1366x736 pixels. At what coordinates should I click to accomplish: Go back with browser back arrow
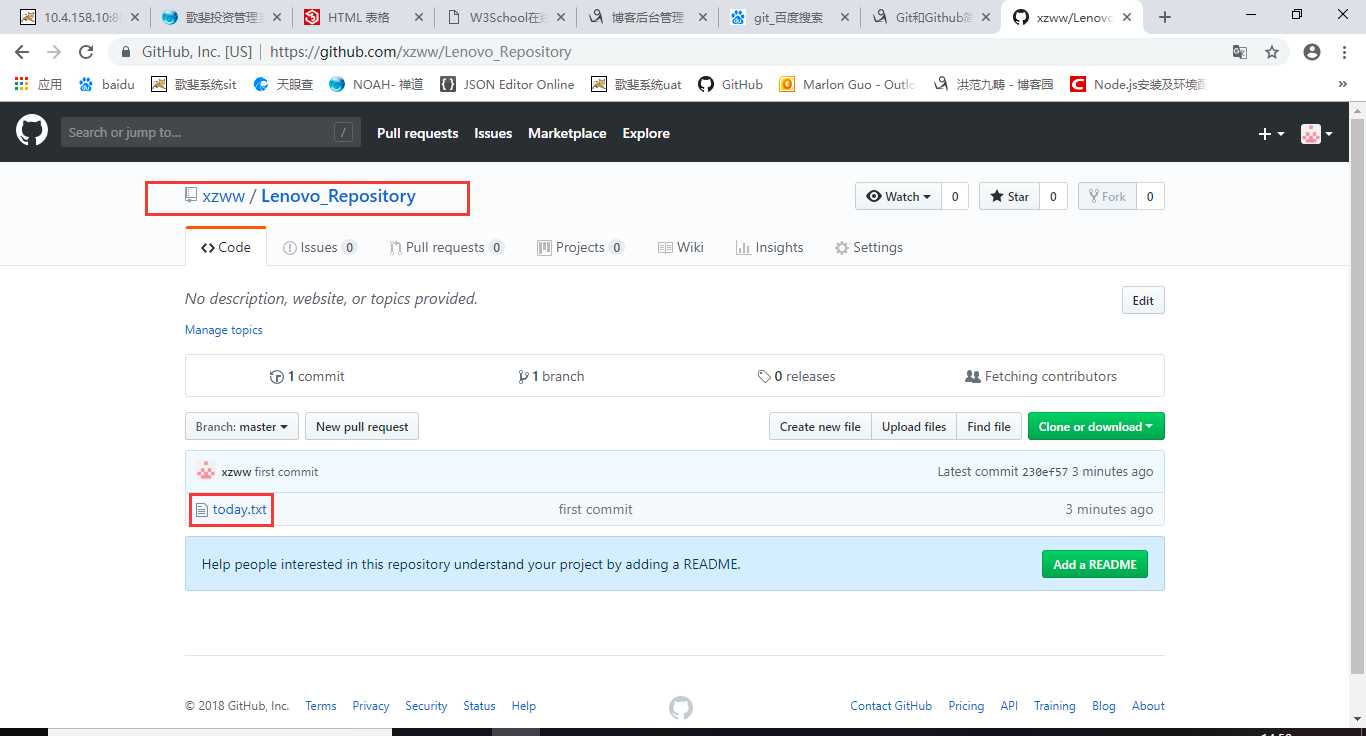(x=22, y=52)
